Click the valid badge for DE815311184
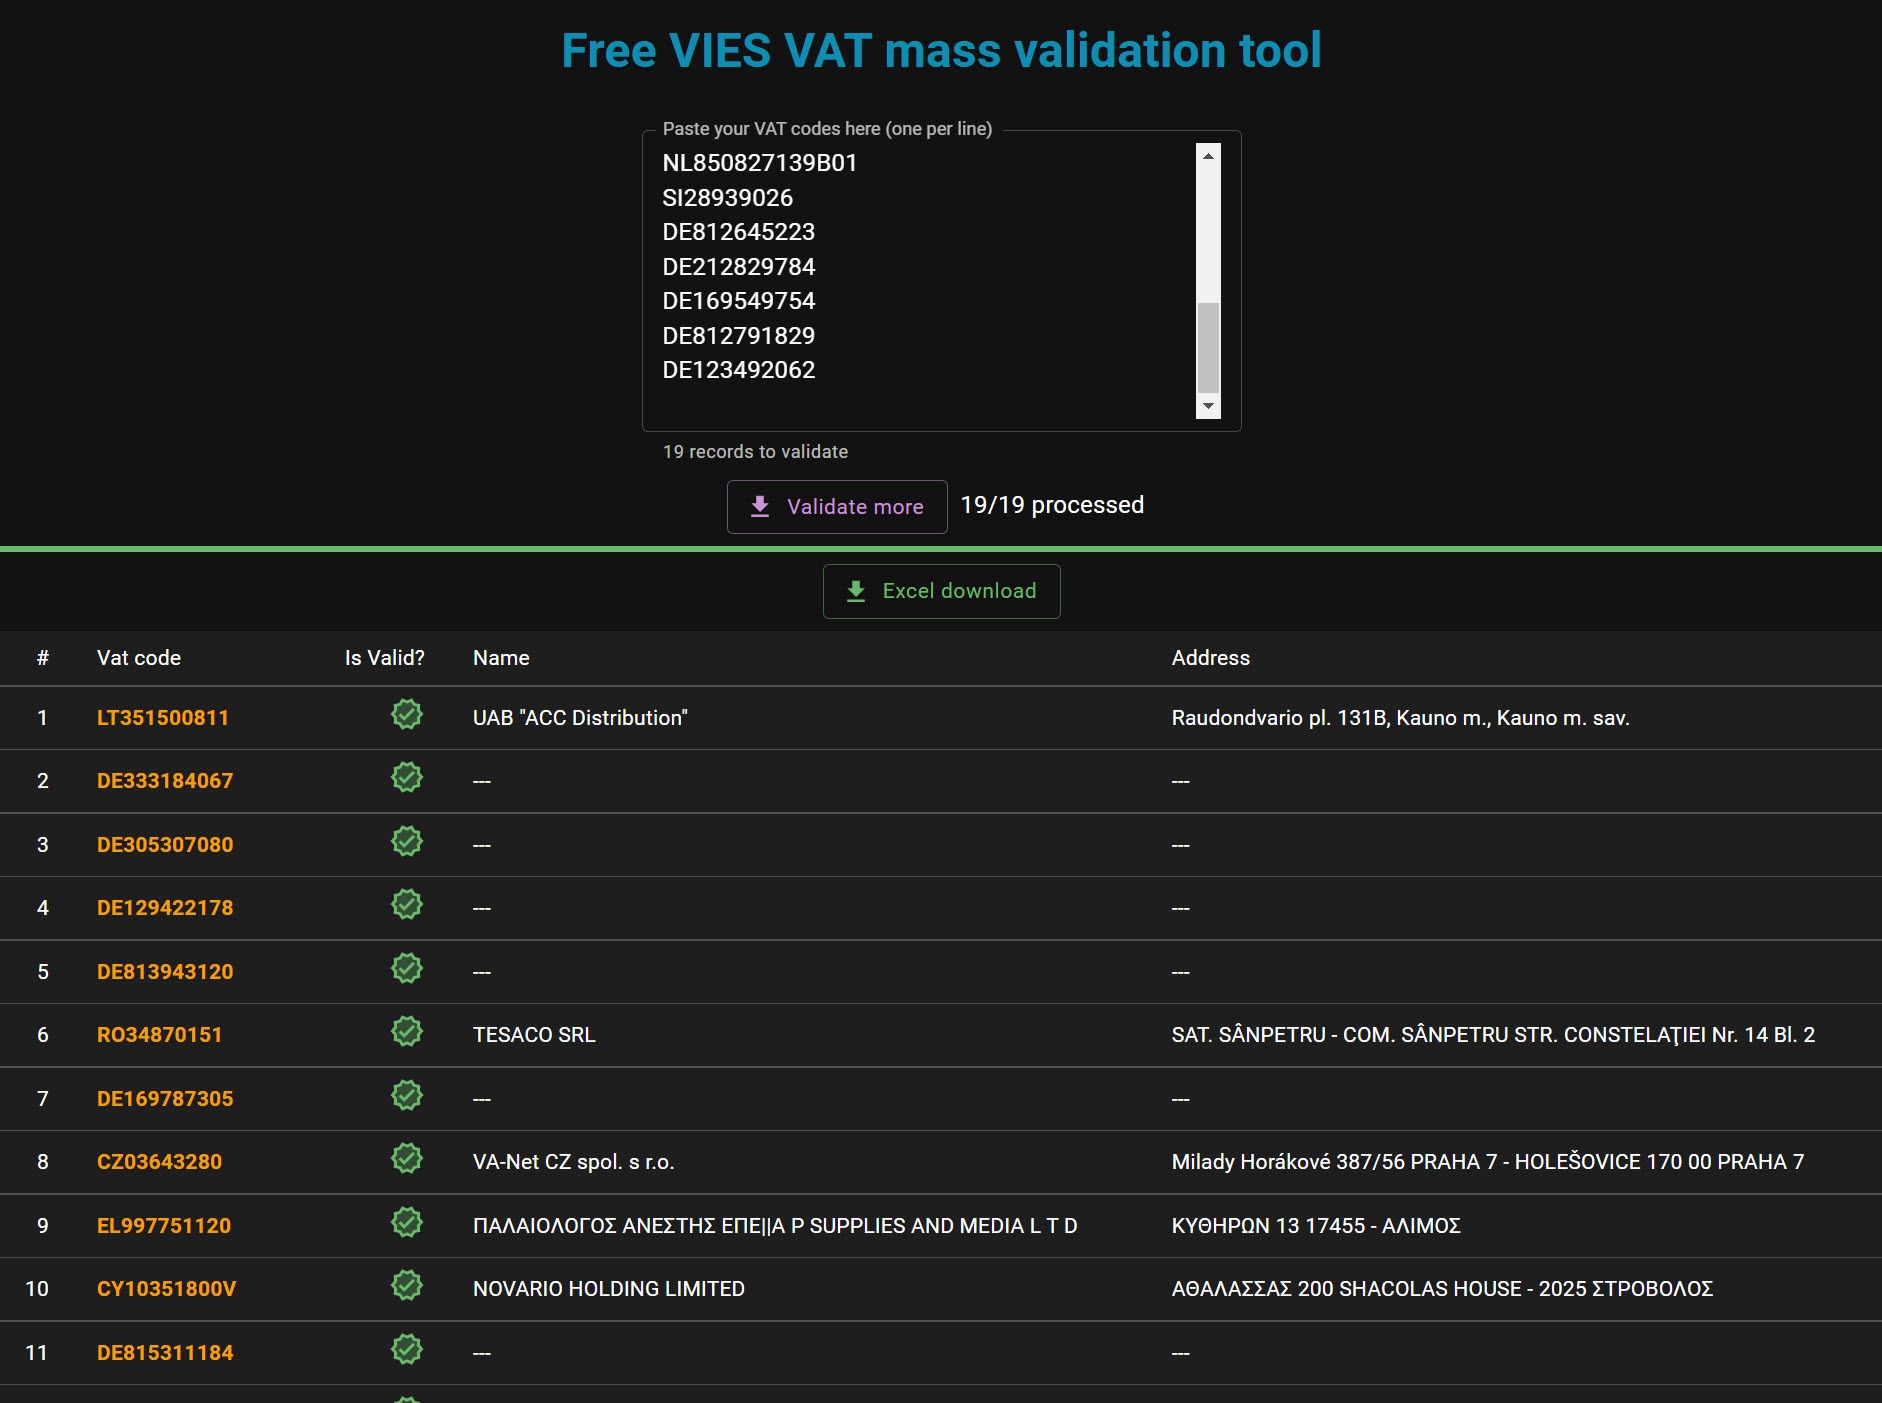The width and height of the screenshot is (1882, 1403). click(406, 1350)
